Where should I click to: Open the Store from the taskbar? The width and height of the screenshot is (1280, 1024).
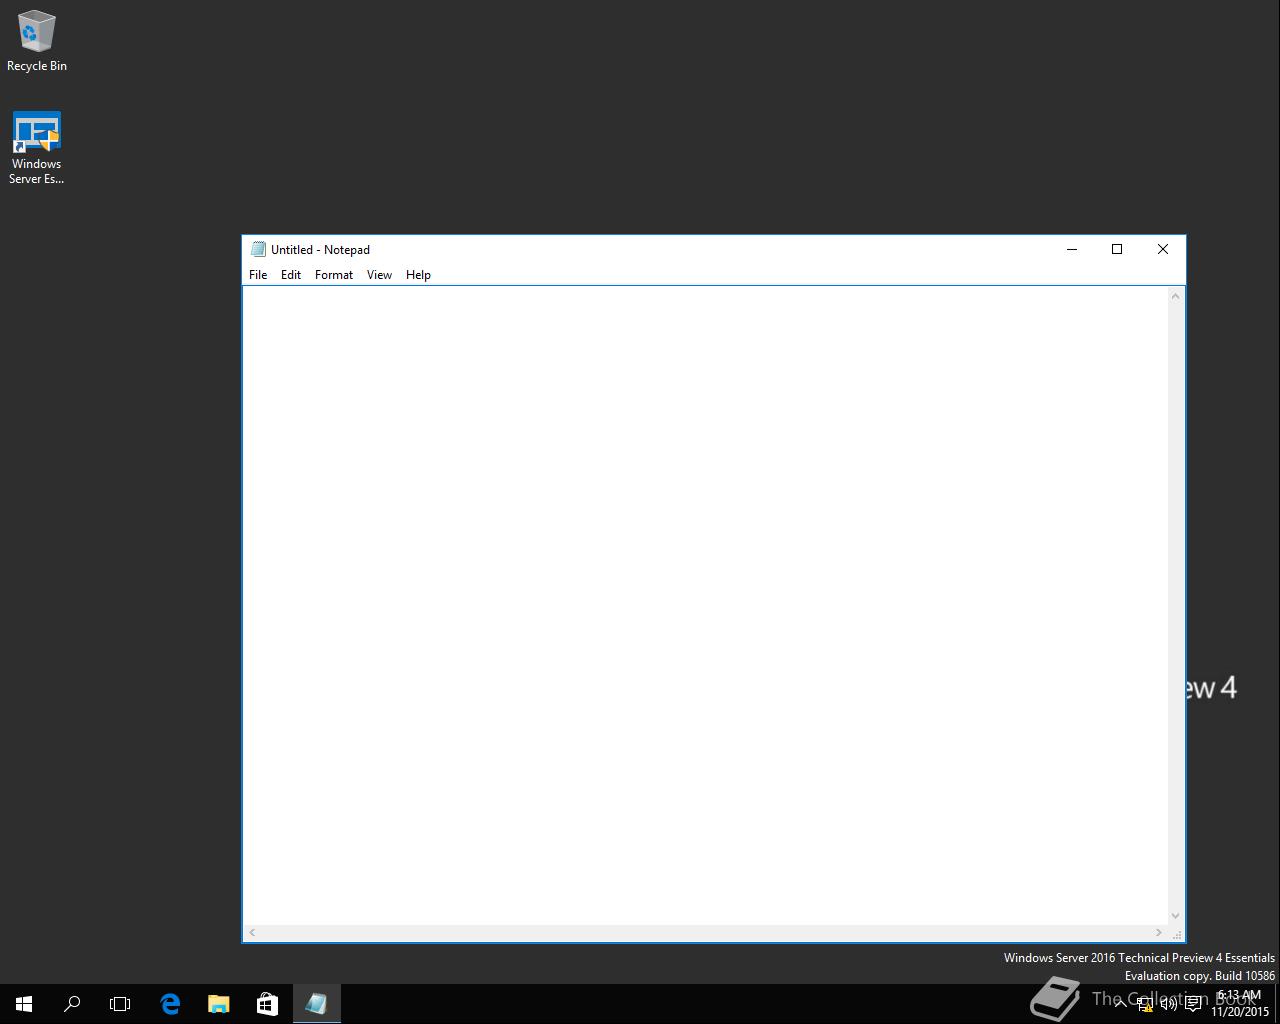pyautogui.click(x=267, y=1004)
